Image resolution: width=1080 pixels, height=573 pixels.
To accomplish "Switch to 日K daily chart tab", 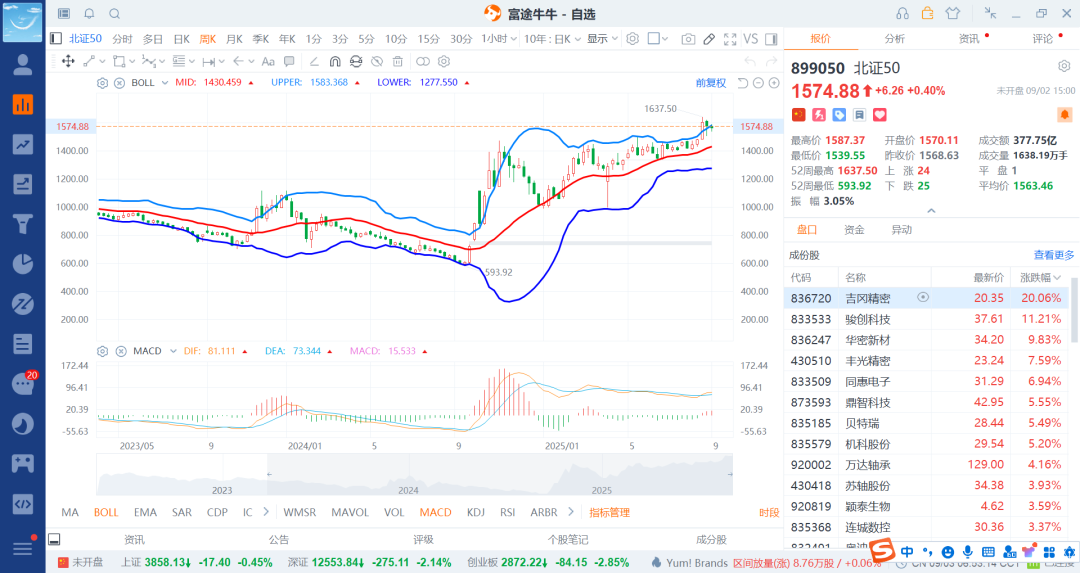I will click(181, 39).
